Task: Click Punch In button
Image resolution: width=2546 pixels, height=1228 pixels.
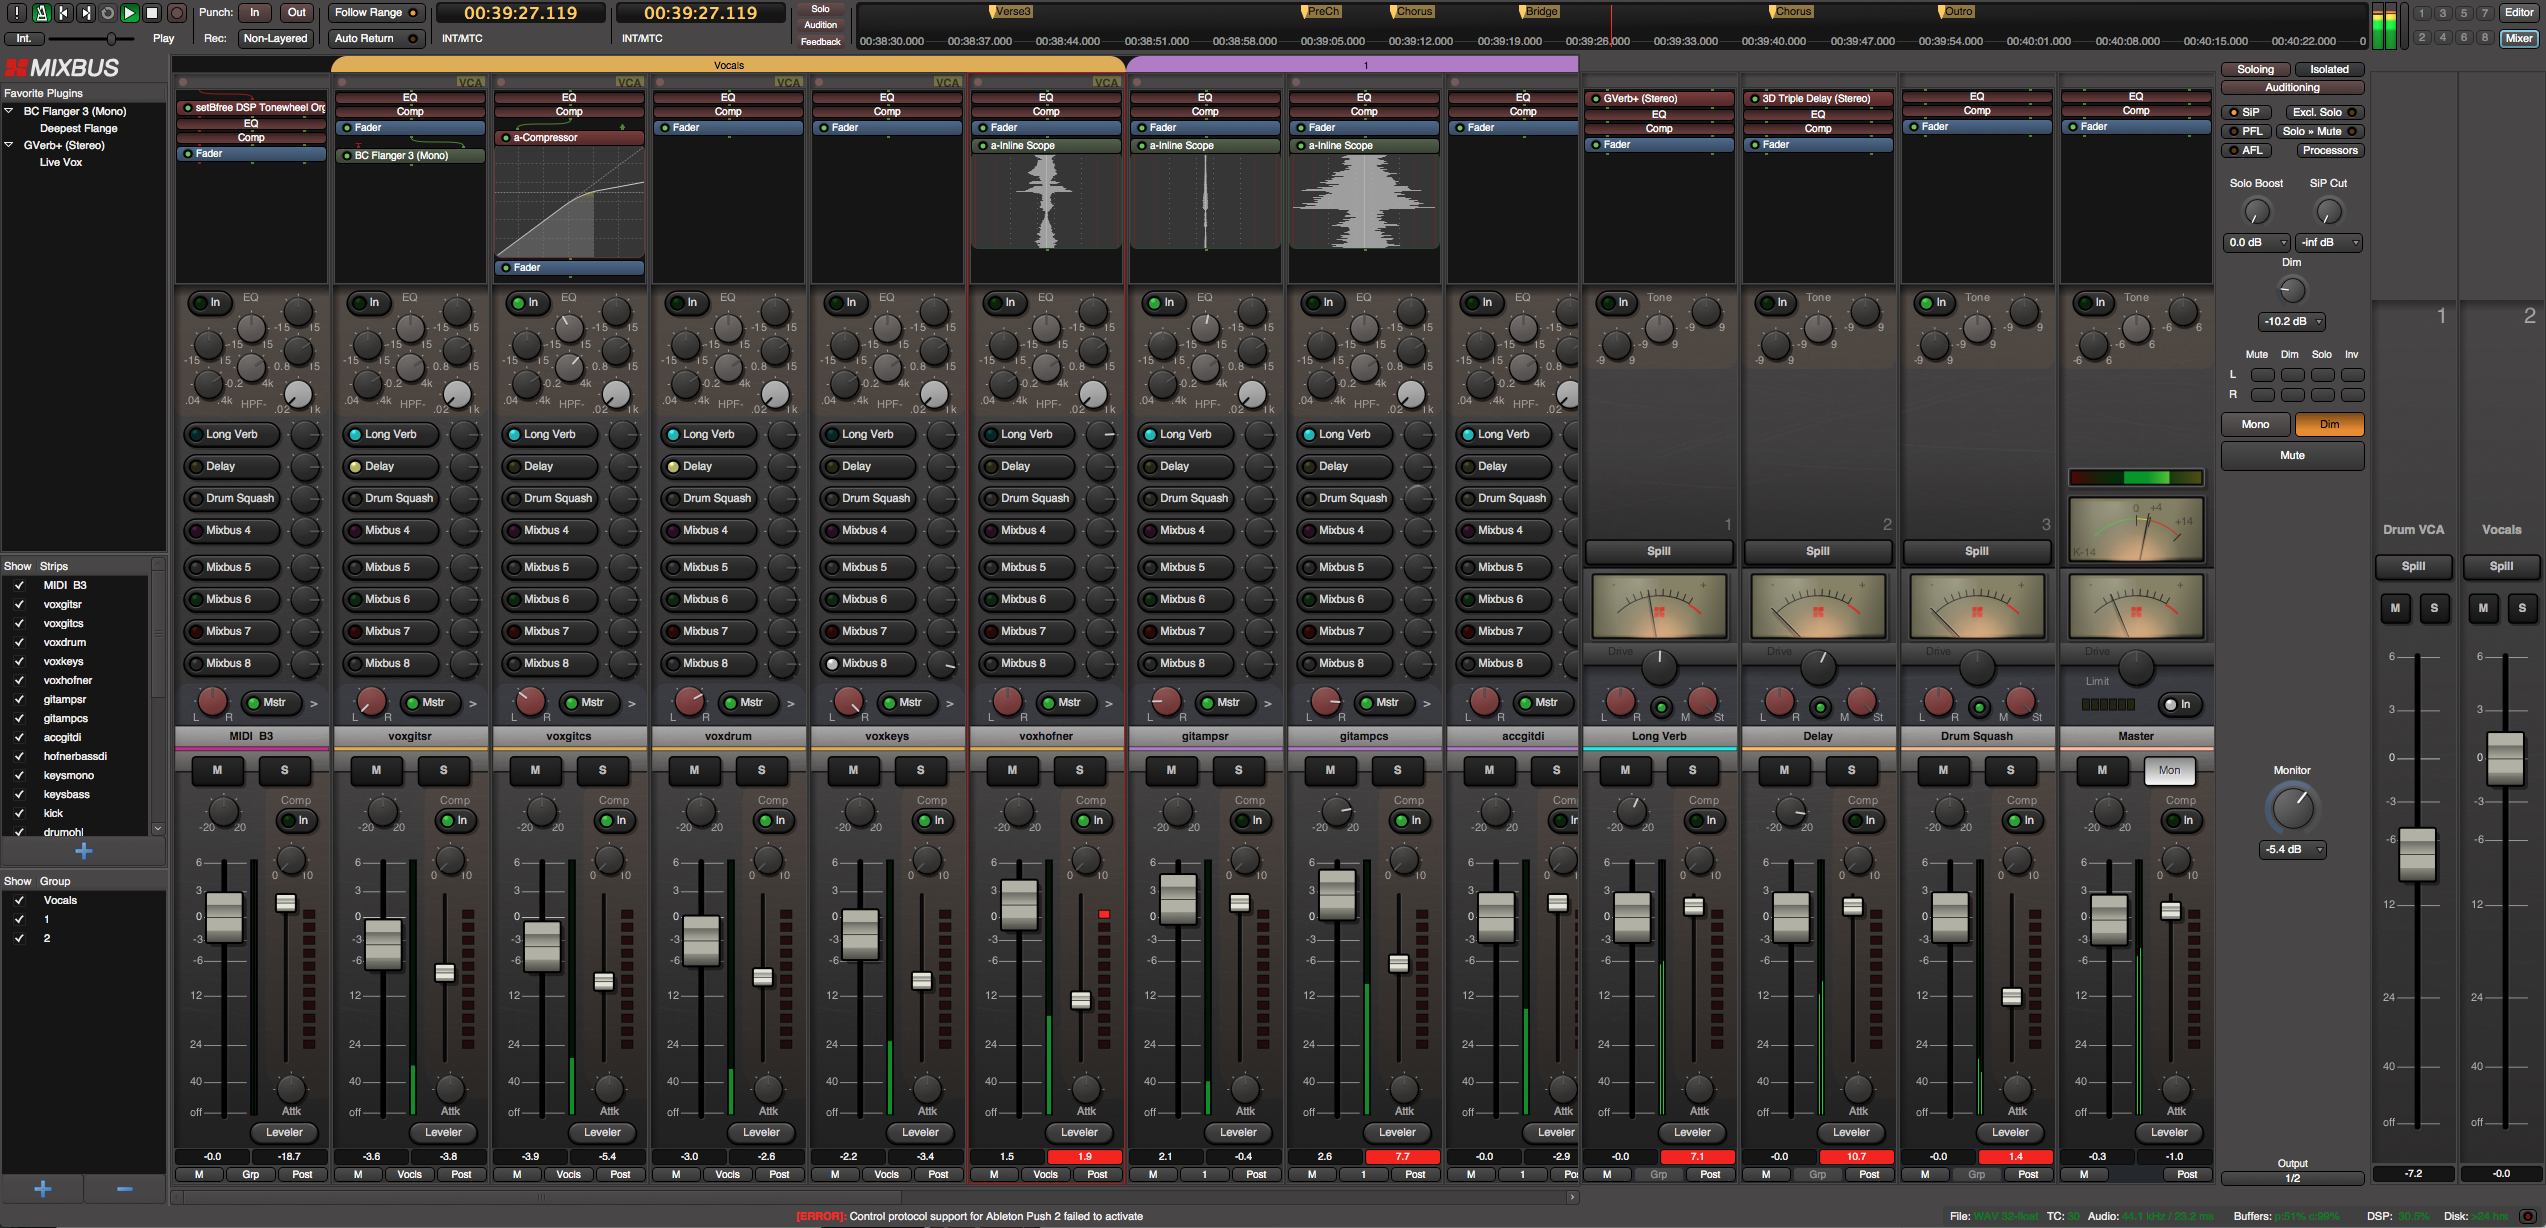Action: click(254, 13)
